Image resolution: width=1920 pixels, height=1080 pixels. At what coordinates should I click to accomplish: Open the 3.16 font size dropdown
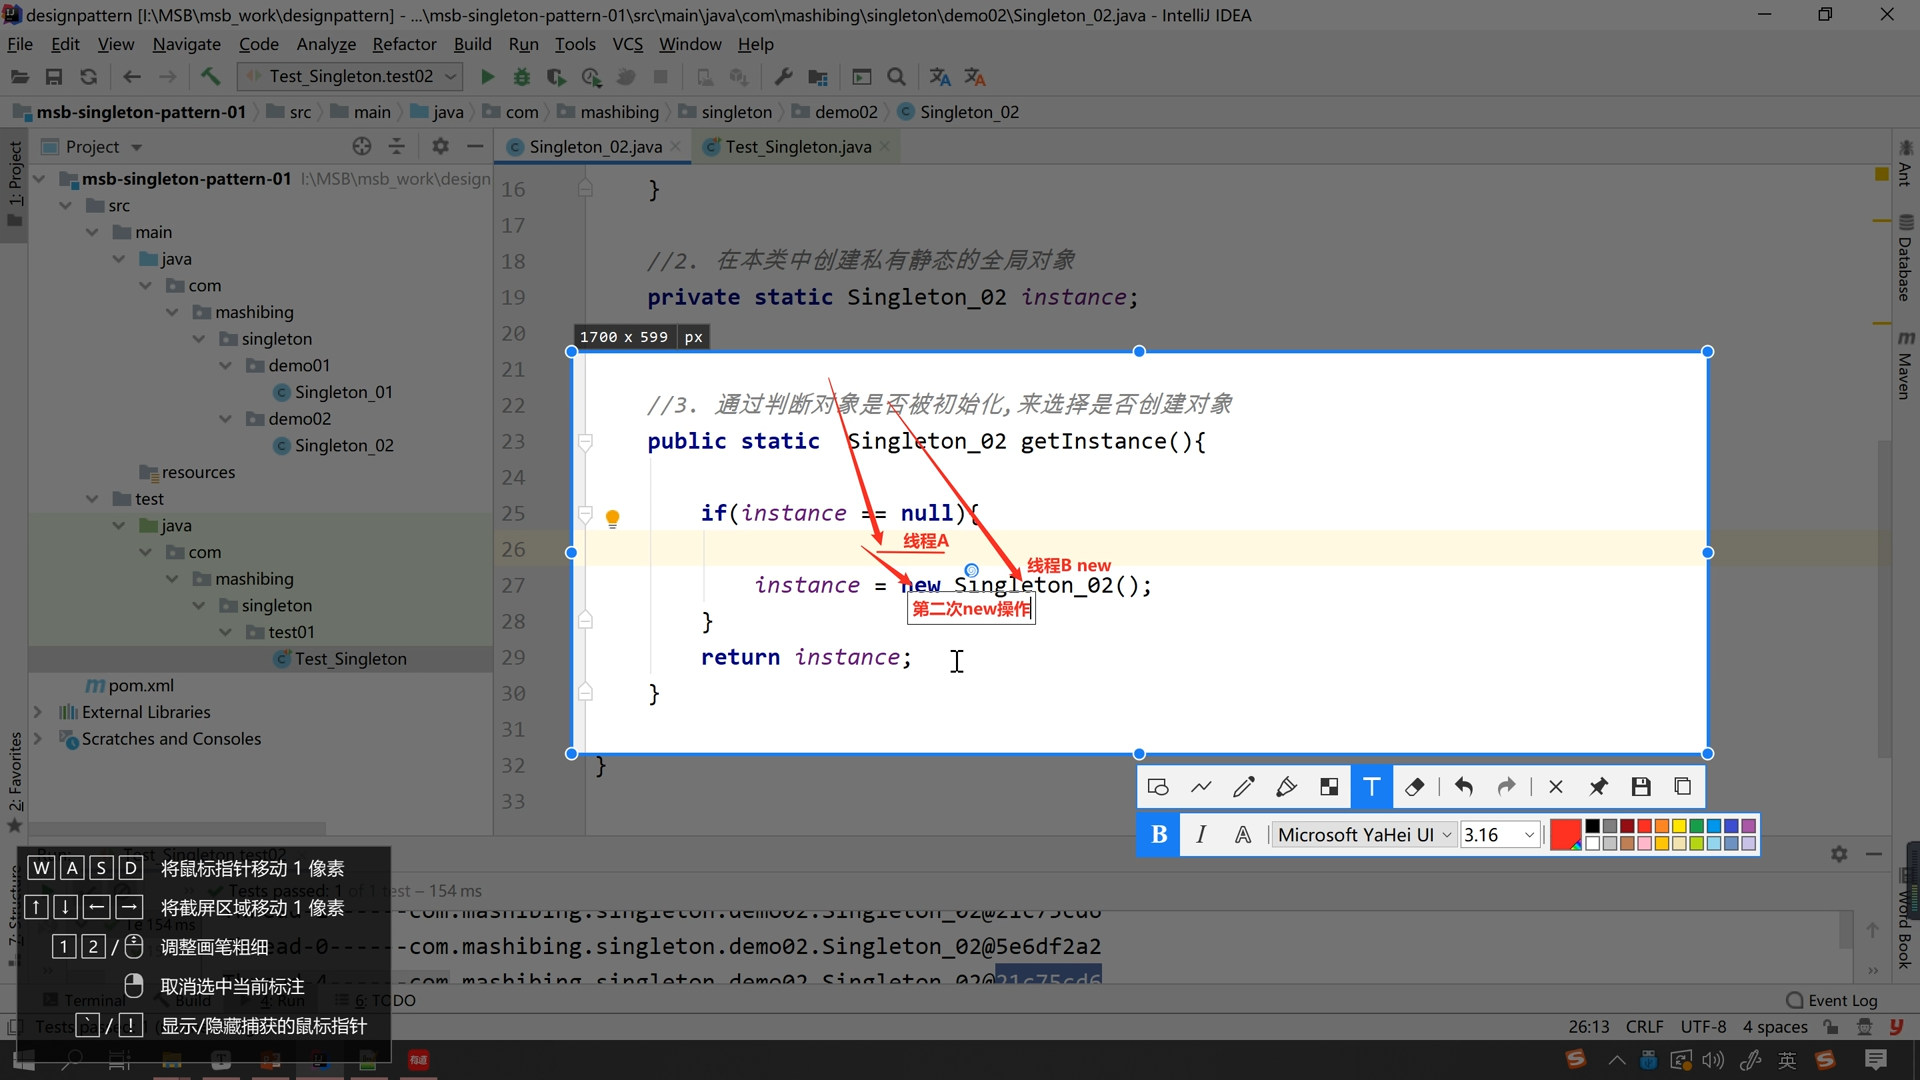(x=1499, y=835)
